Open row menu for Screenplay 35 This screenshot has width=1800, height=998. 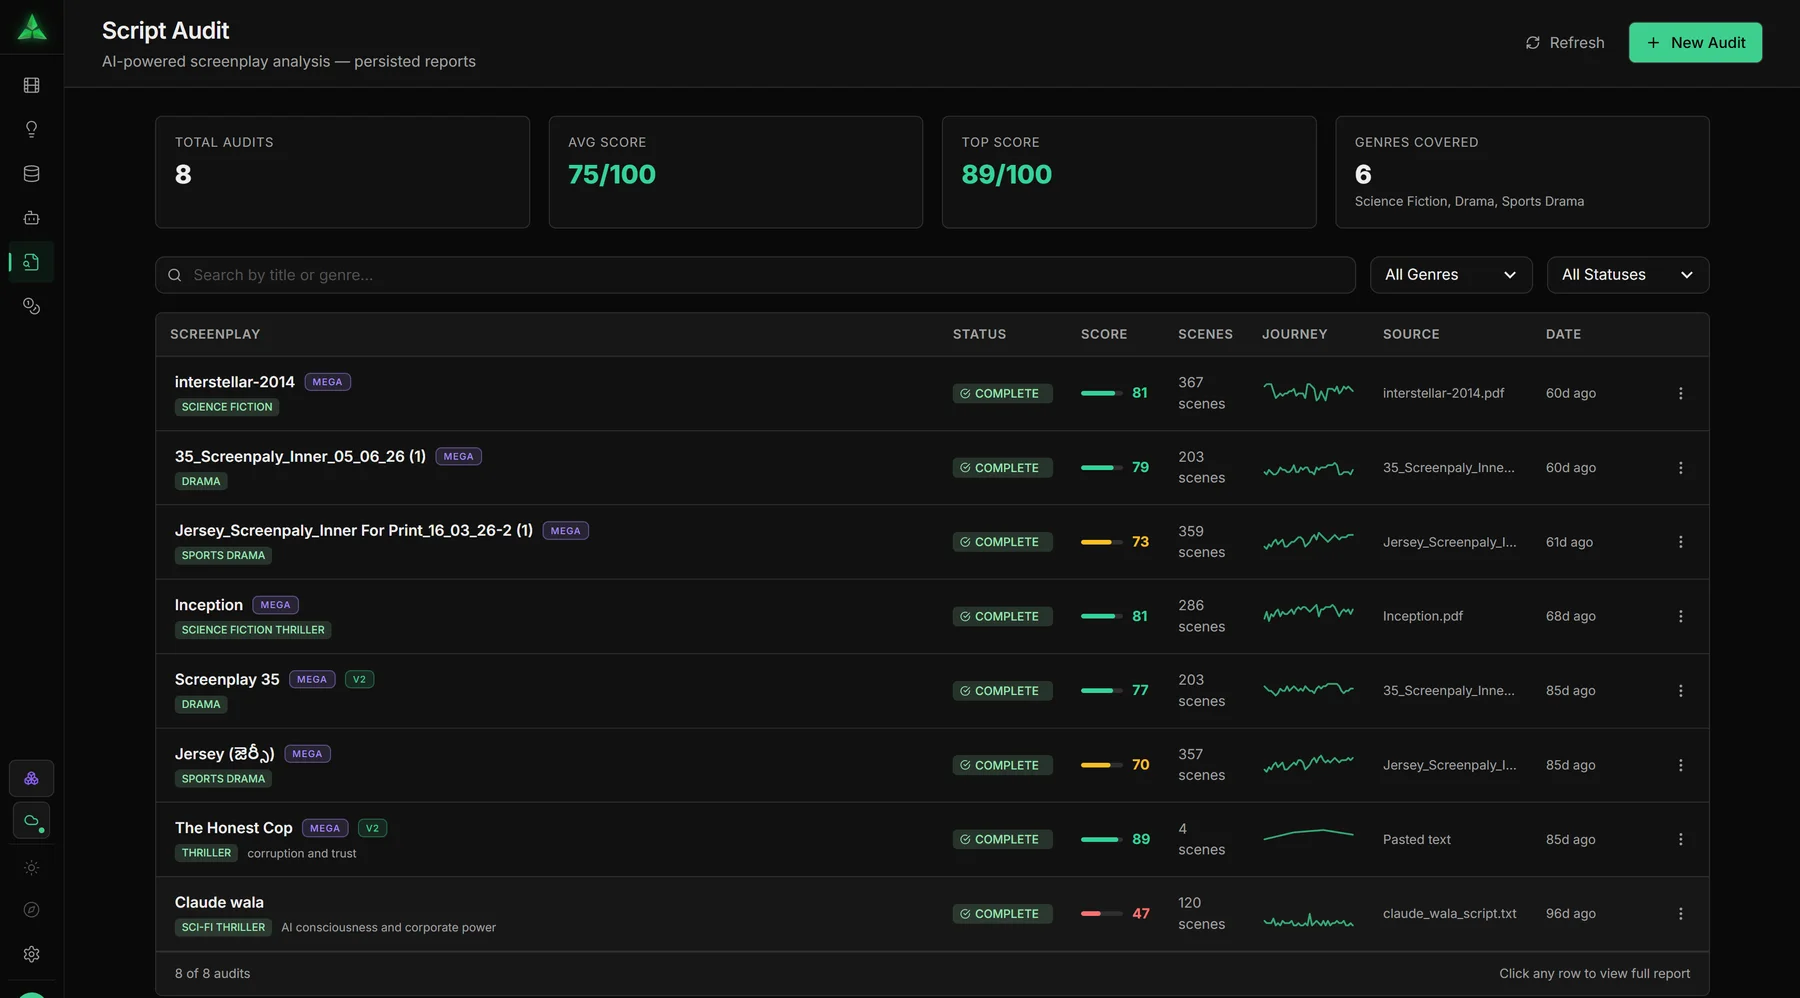pos(1681,691)
